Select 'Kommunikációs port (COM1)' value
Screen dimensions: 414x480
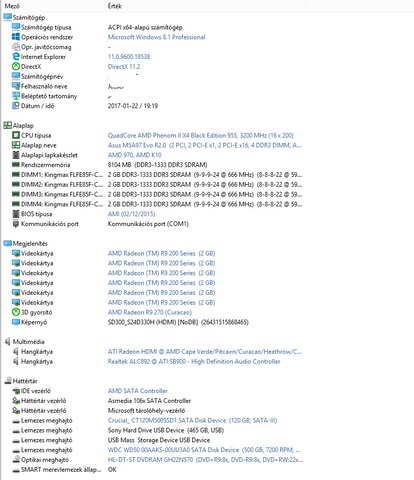click(x=148, y=224)
